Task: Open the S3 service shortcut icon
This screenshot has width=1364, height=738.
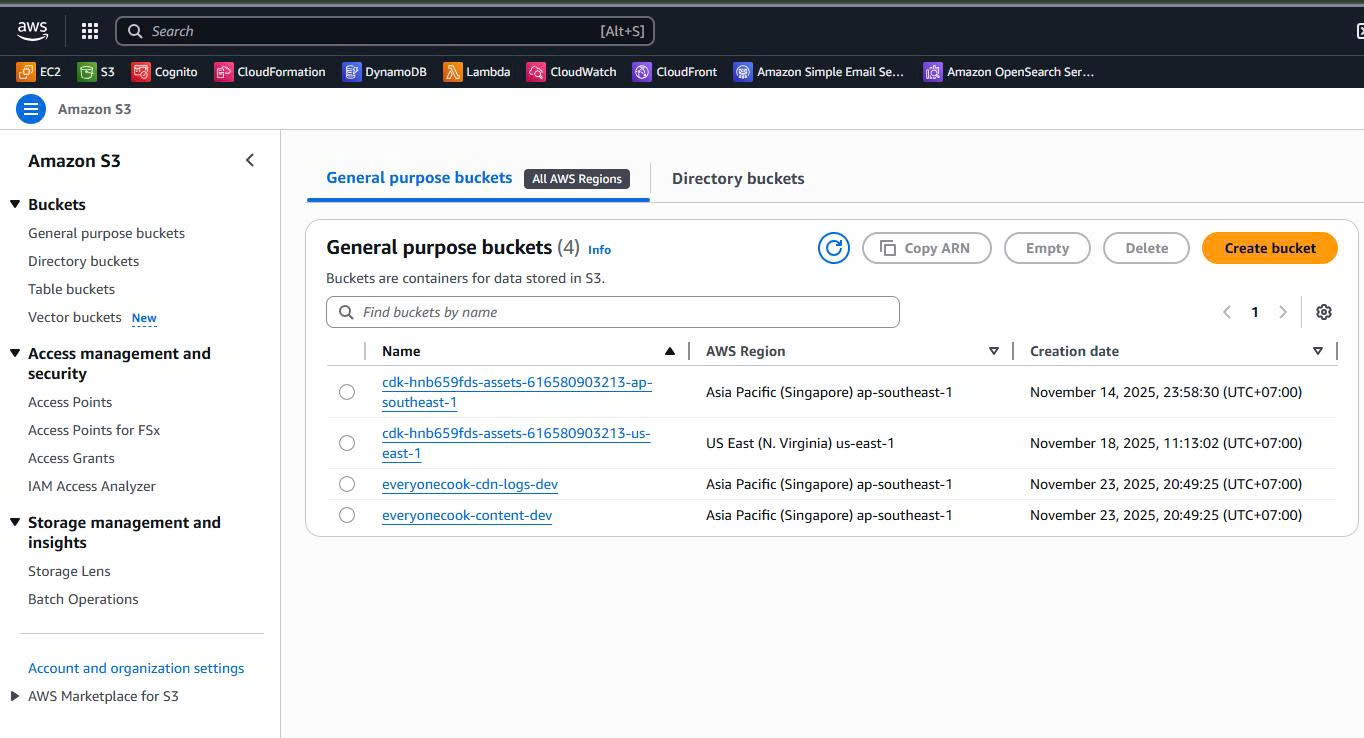Action: click(87, 72)
